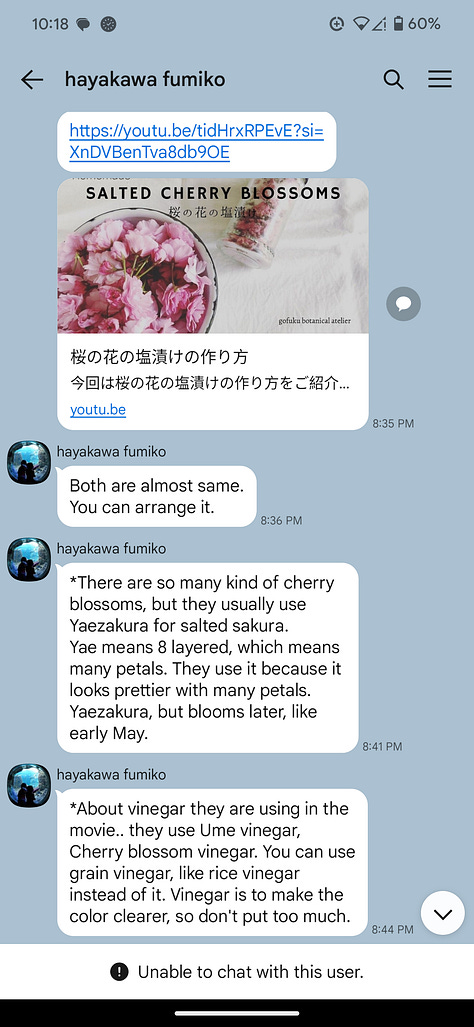The image size is (474, 1027).
Task: Tap the back arrow in chat header
Action: (31, 80)
